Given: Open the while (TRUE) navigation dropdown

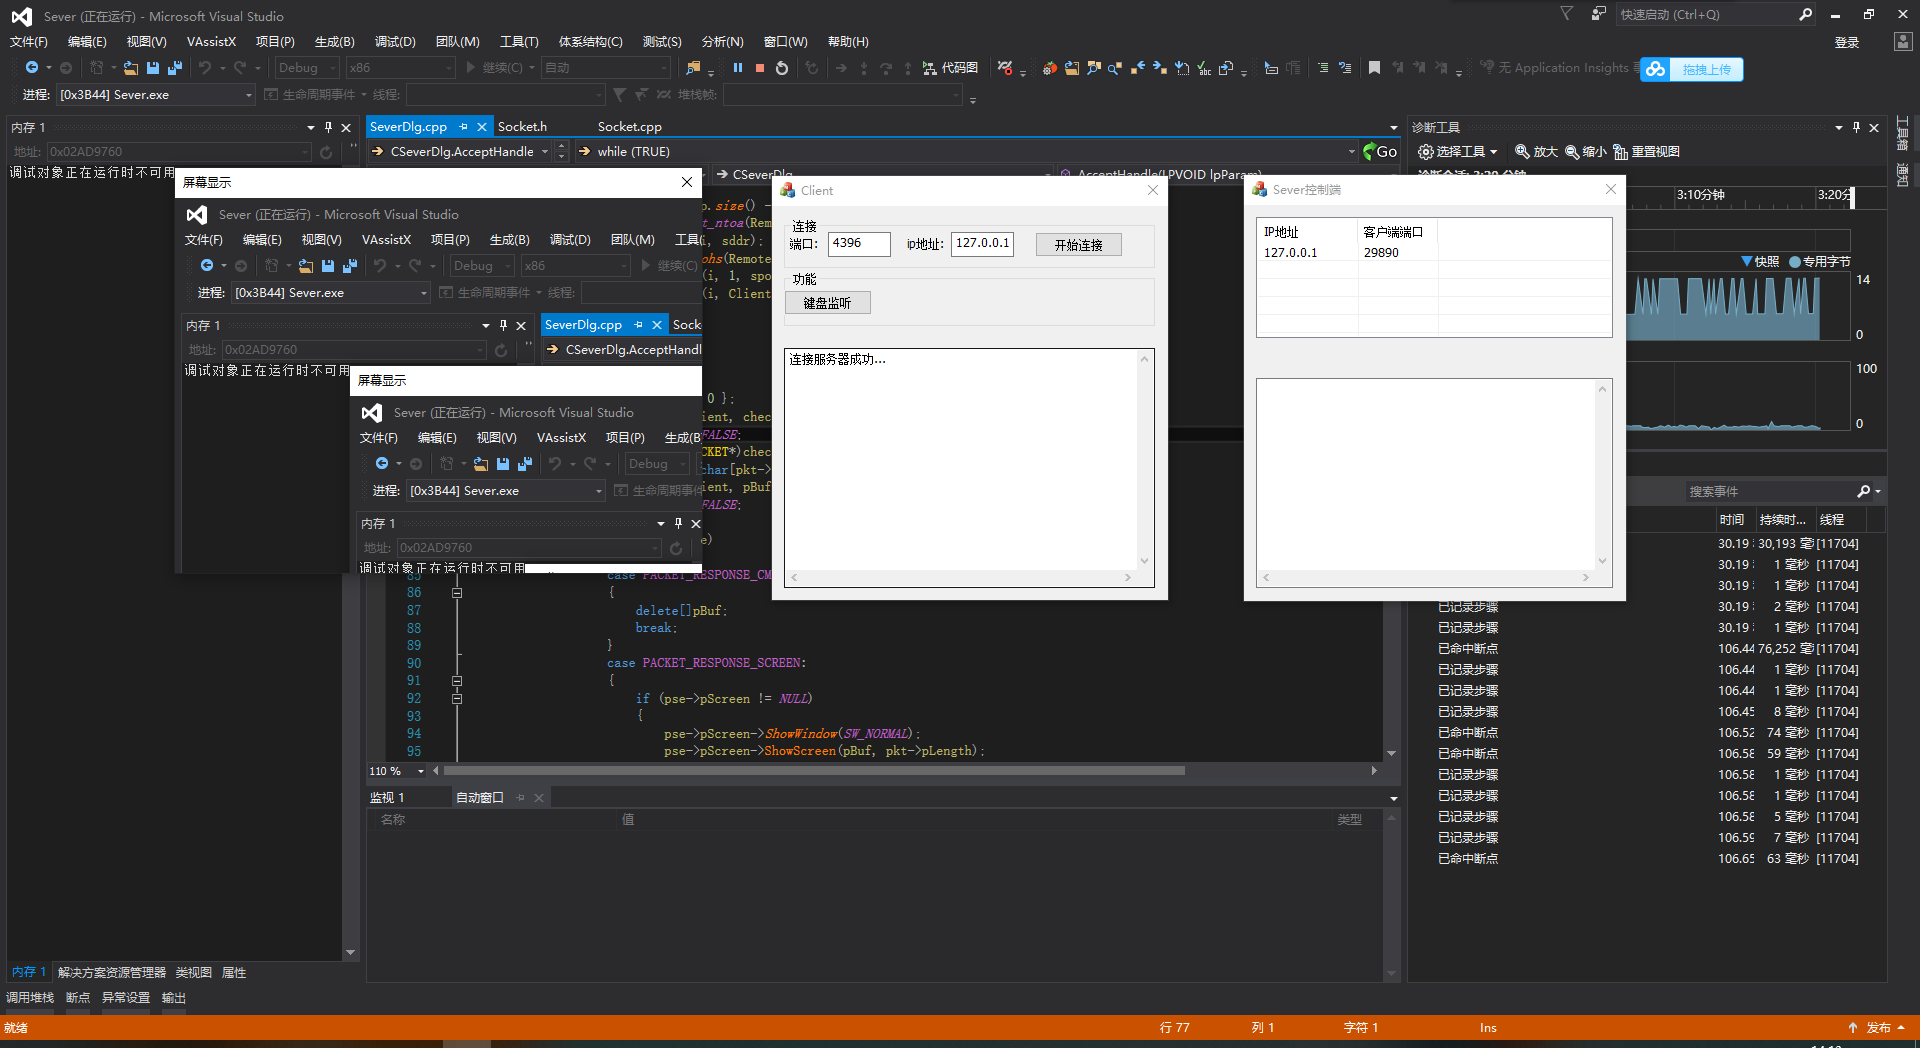Looking at the screenshot, I should pyautogui.click(x=967, y=152).
